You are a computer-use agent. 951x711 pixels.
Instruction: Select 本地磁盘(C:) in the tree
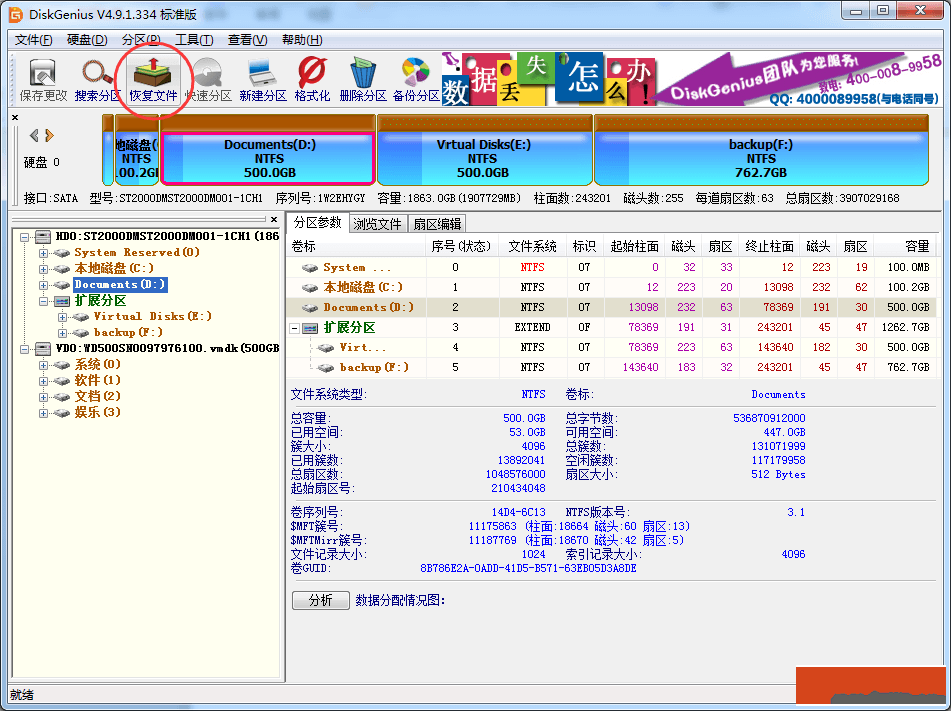click(114, 268)
